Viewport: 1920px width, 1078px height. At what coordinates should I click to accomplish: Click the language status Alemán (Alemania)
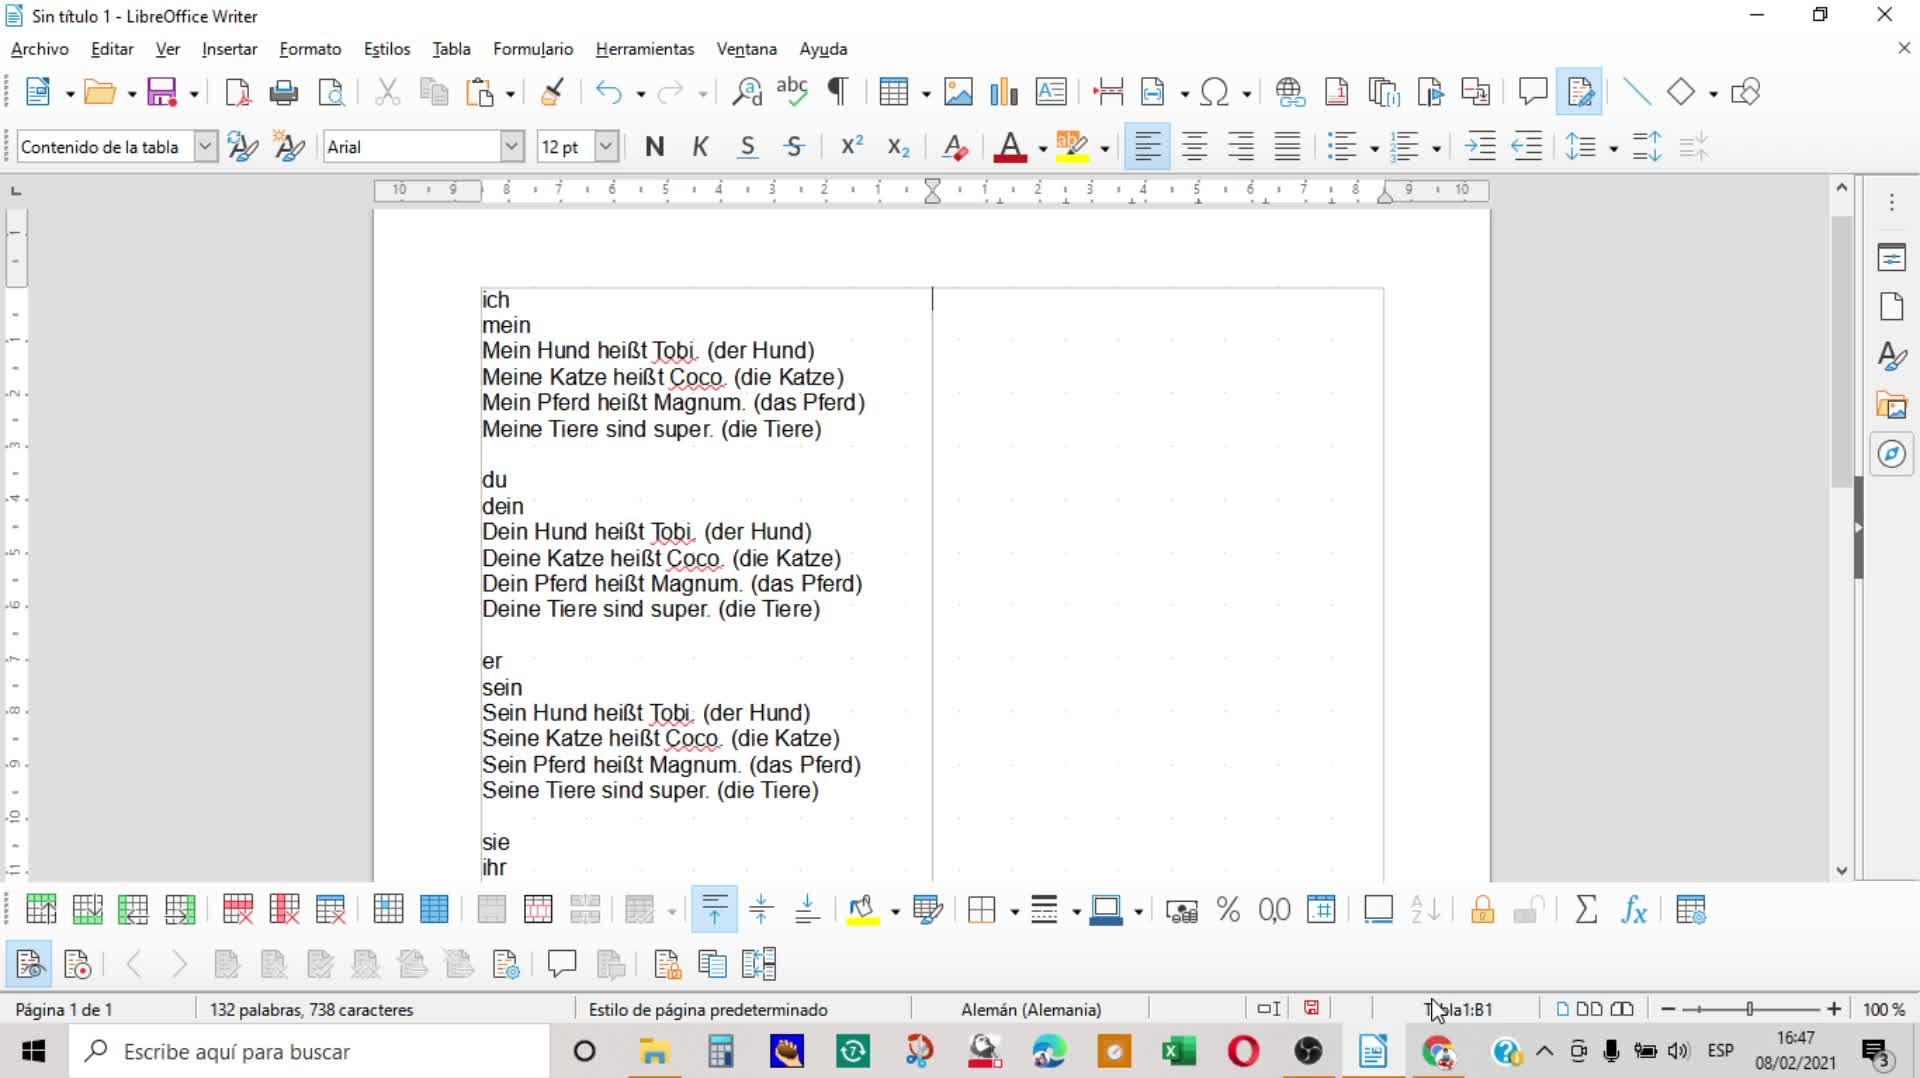point(1030,1010)
